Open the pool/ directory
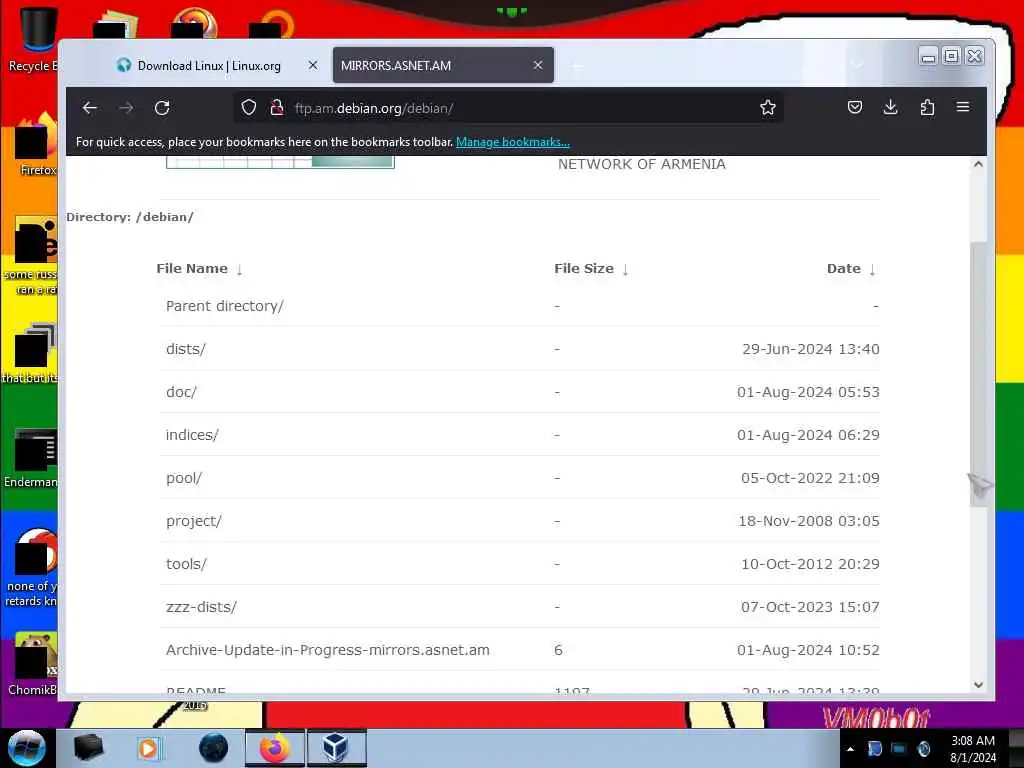 184,478
